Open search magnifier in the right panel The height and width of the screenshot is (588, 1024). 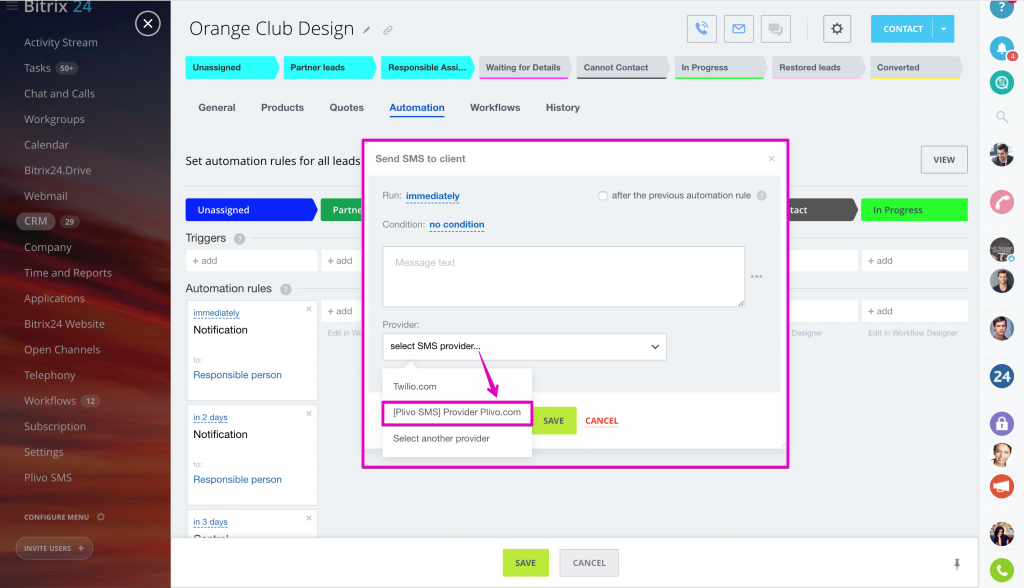[1001, 117]
